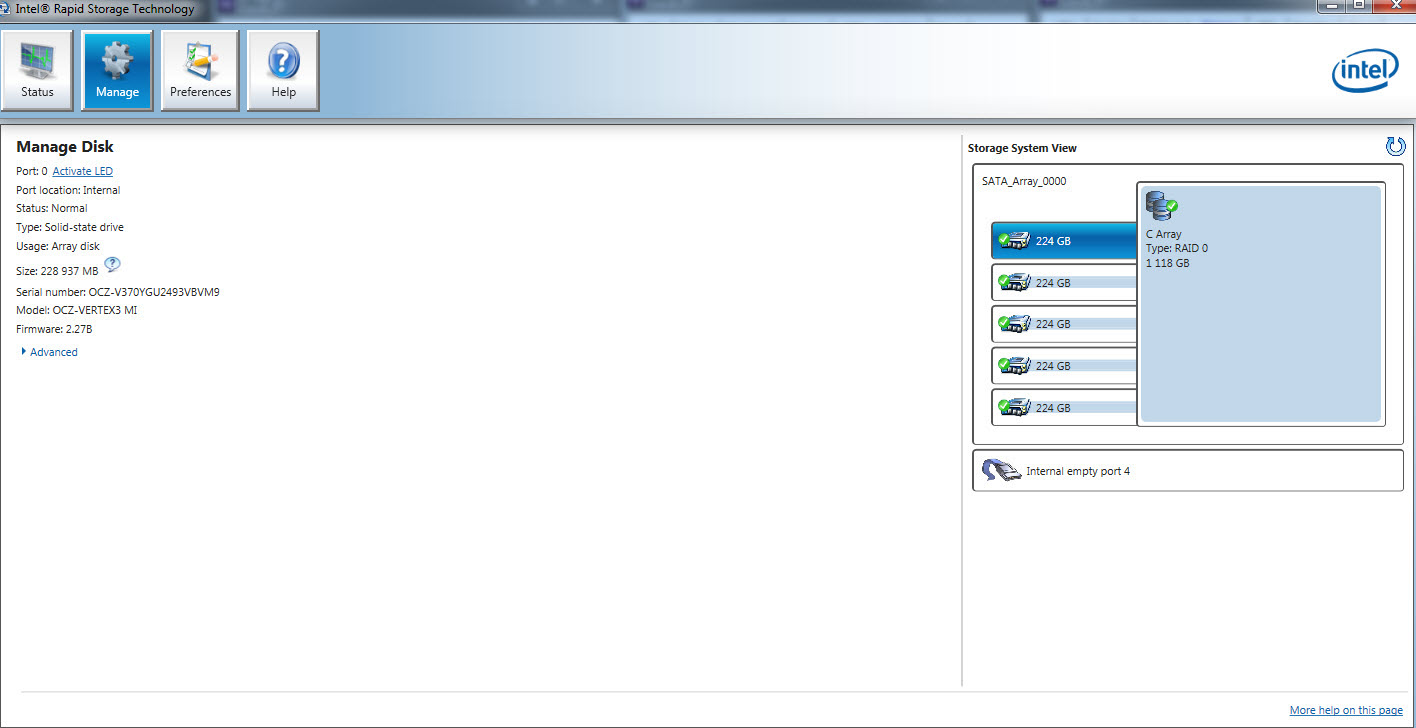The height and width of the screenshot is (728, 1416).
Task: Open Preferences from the toolbar
Action: (x=200, y=70)
